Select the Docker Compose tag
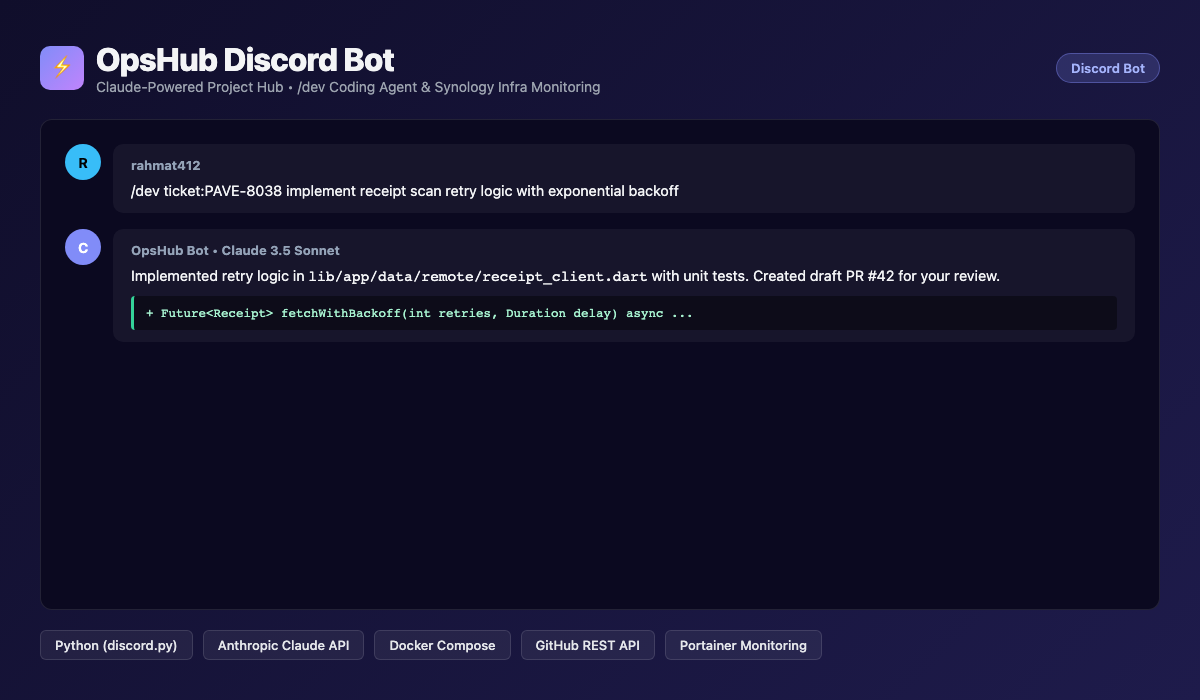 click(442, 645)
